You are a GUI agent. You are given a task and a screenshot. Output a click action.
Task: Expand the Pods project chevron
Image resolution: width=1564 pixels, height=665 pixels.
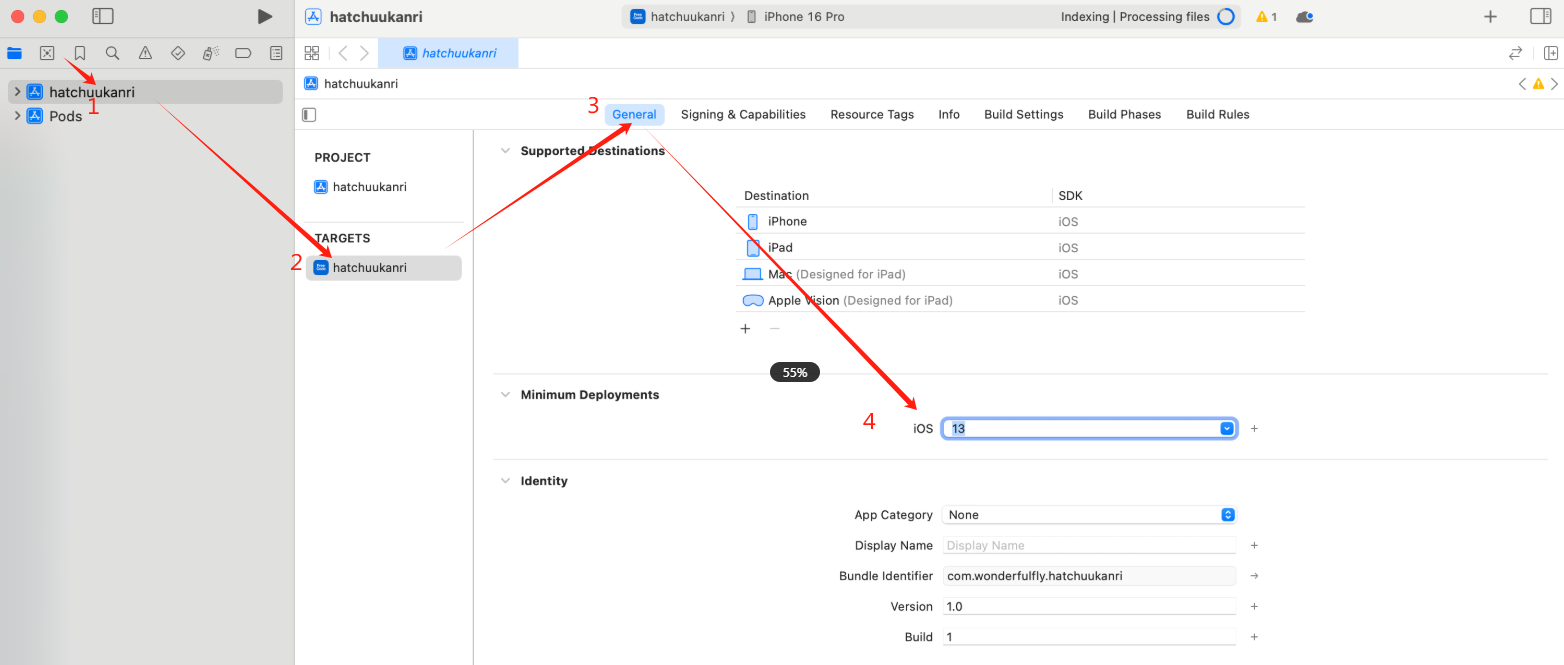click(x=17, y=116)
